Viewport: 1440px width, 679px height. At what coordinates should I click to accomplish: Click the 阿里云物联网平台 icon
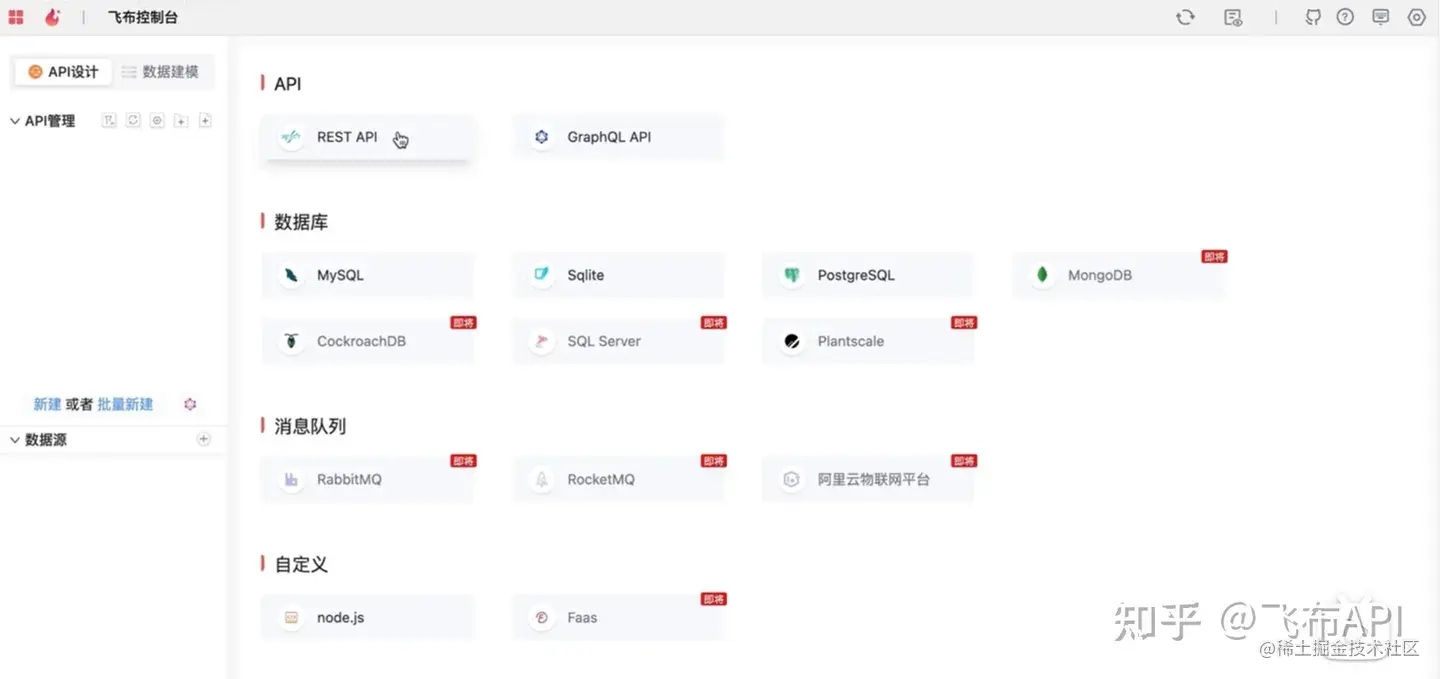point(792,479)
